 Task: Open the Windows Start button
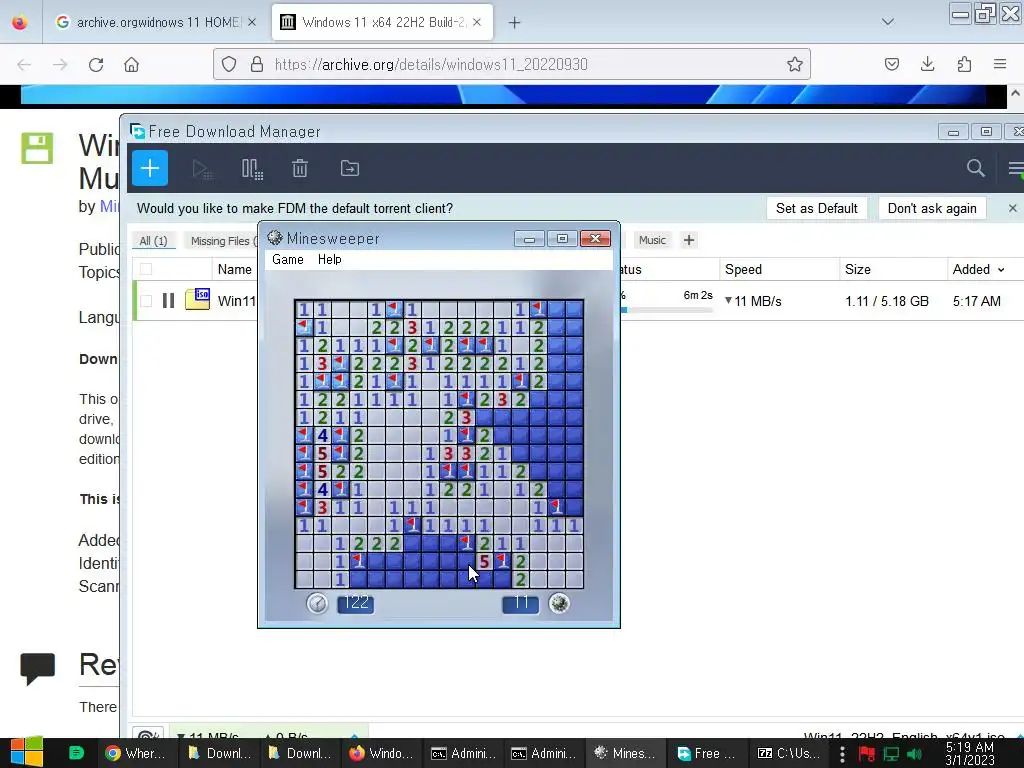tap(27, 753)
